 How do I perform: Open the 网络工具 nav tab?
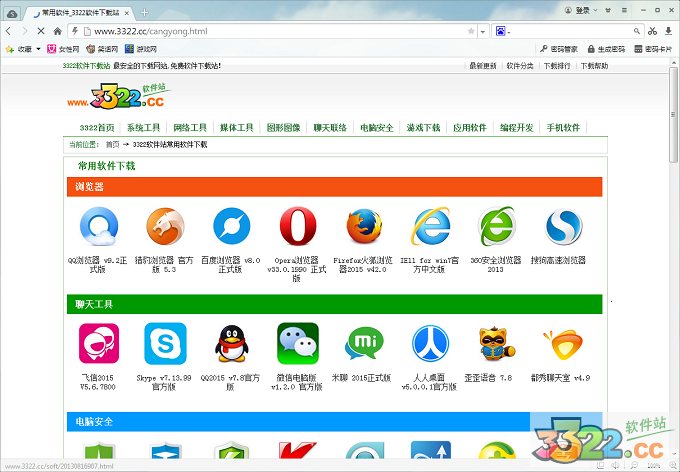coord(190,128)
